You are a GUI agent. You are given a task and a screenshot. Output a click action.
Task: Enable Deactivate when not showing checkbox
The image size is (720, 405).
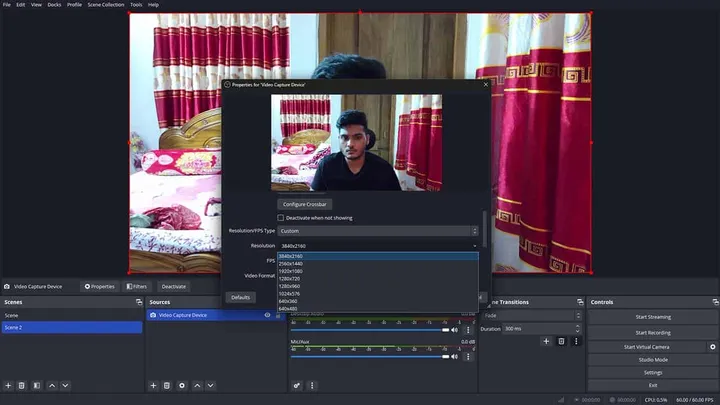tap(281, 217)
